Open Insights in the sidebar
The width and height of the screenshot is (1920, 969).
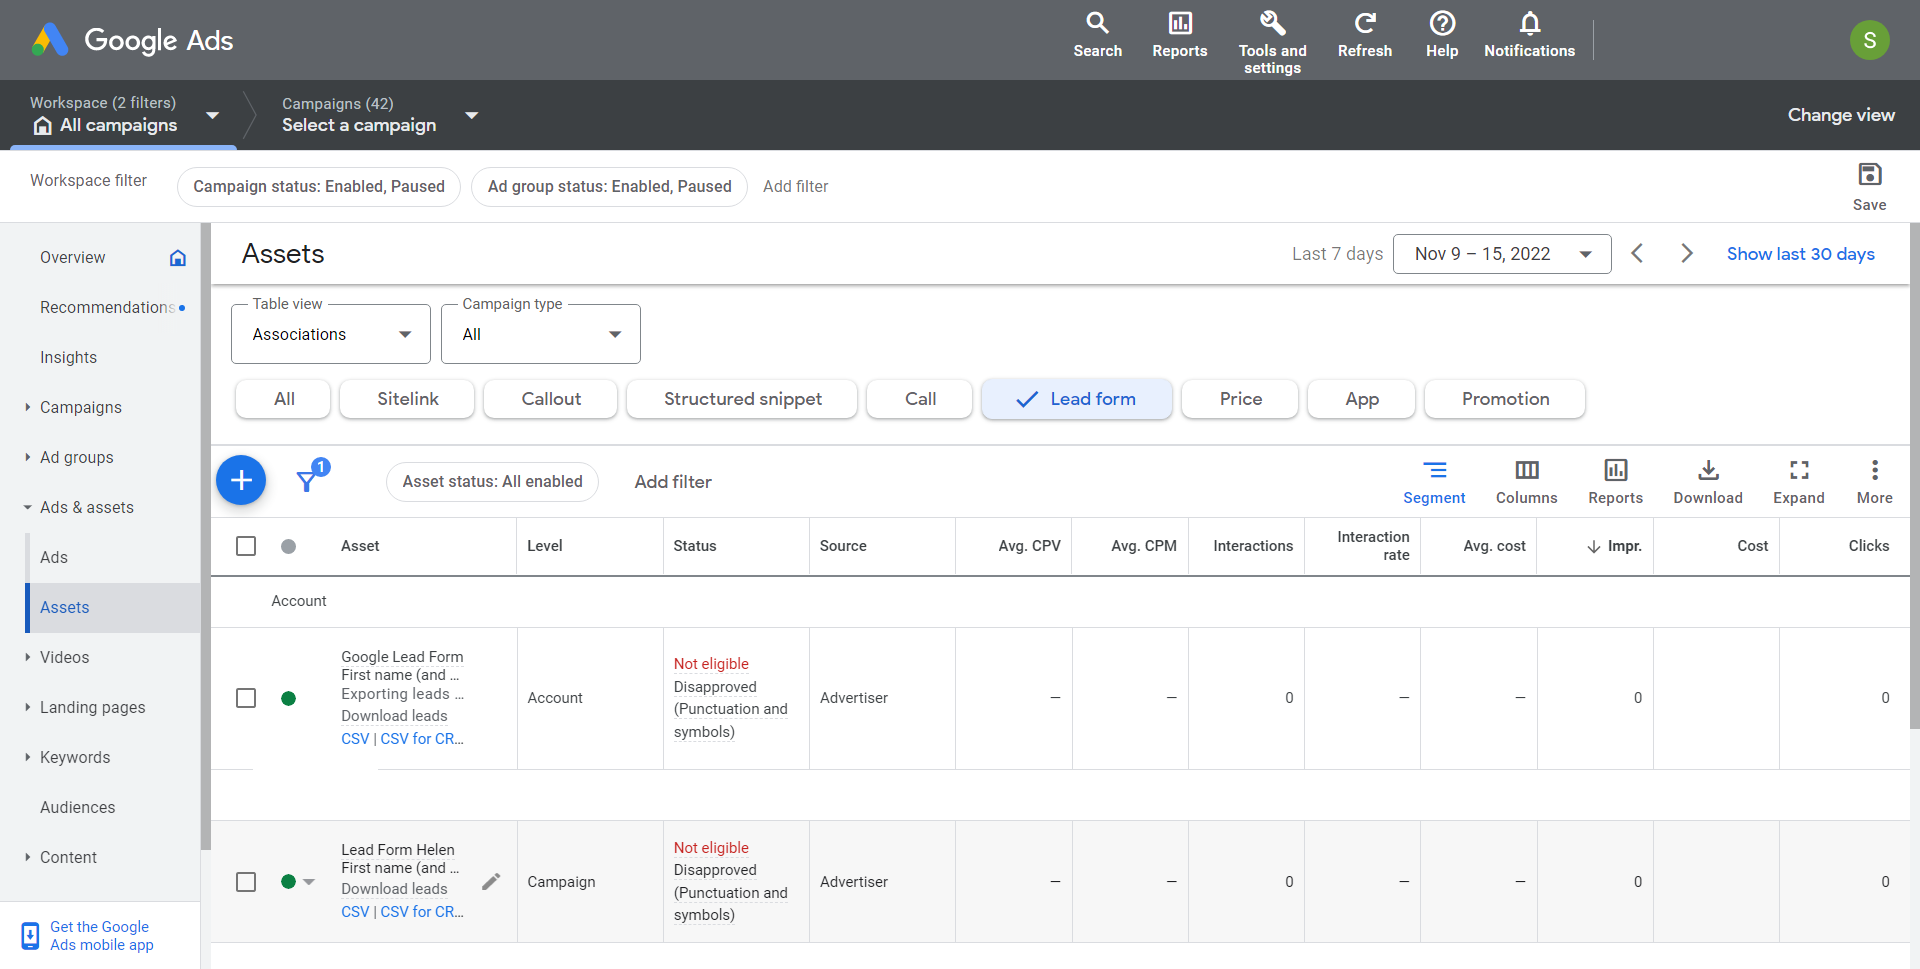68,357
